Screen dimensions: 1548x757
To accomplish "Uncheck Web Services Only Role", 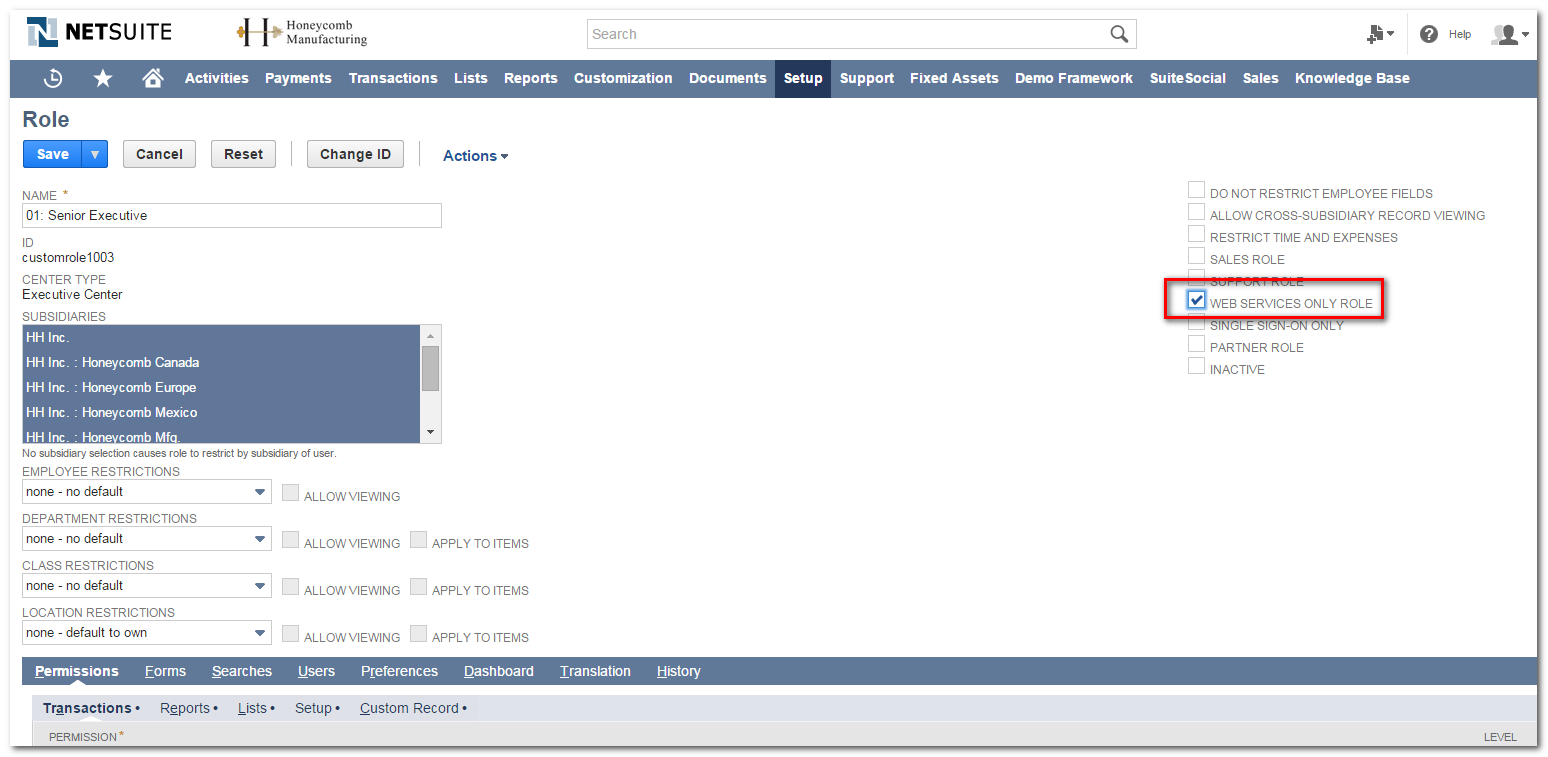I will [1196, 300].
